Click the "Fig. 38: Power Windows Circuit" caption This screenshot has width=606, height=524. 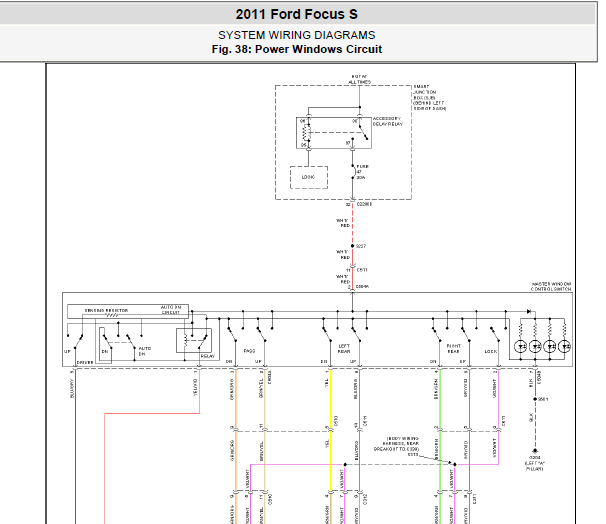click(296, 49)
